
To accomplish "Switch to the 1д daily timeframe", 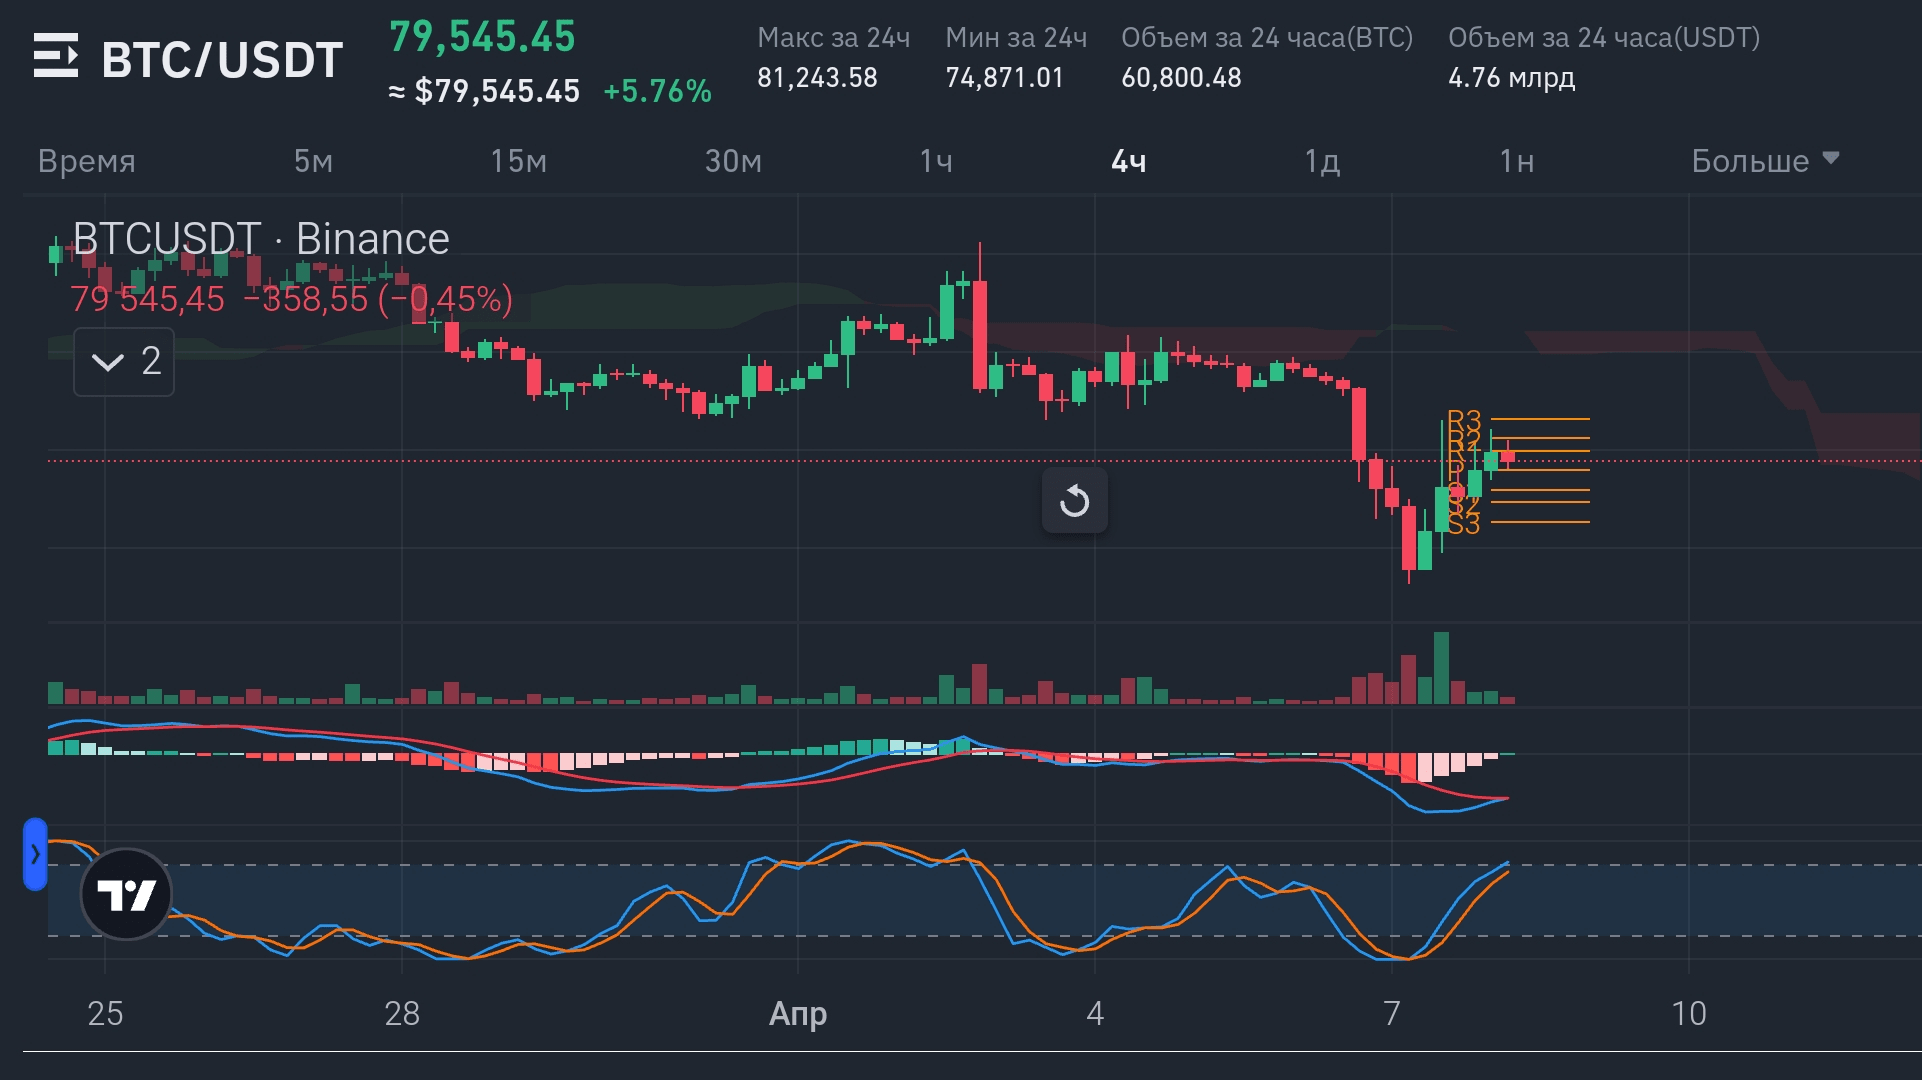I will coord(1322,161).
